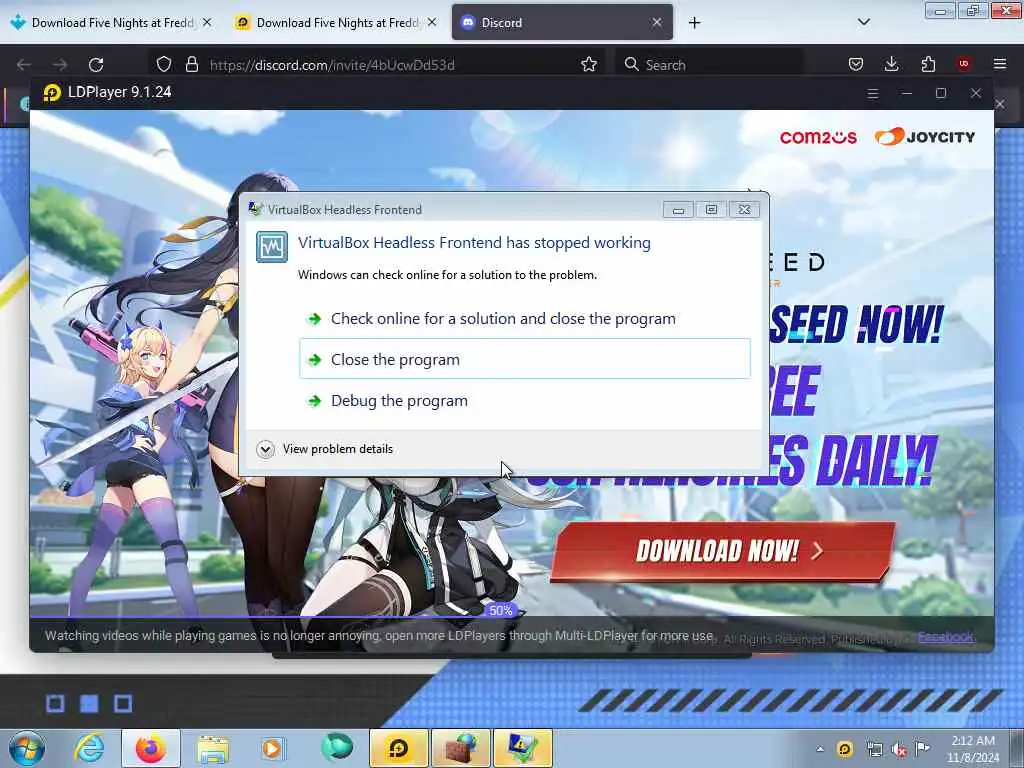Switch to LDPlayer in taskbar
The height and width of the screenshot is (768, 1024).
(398, 748)
